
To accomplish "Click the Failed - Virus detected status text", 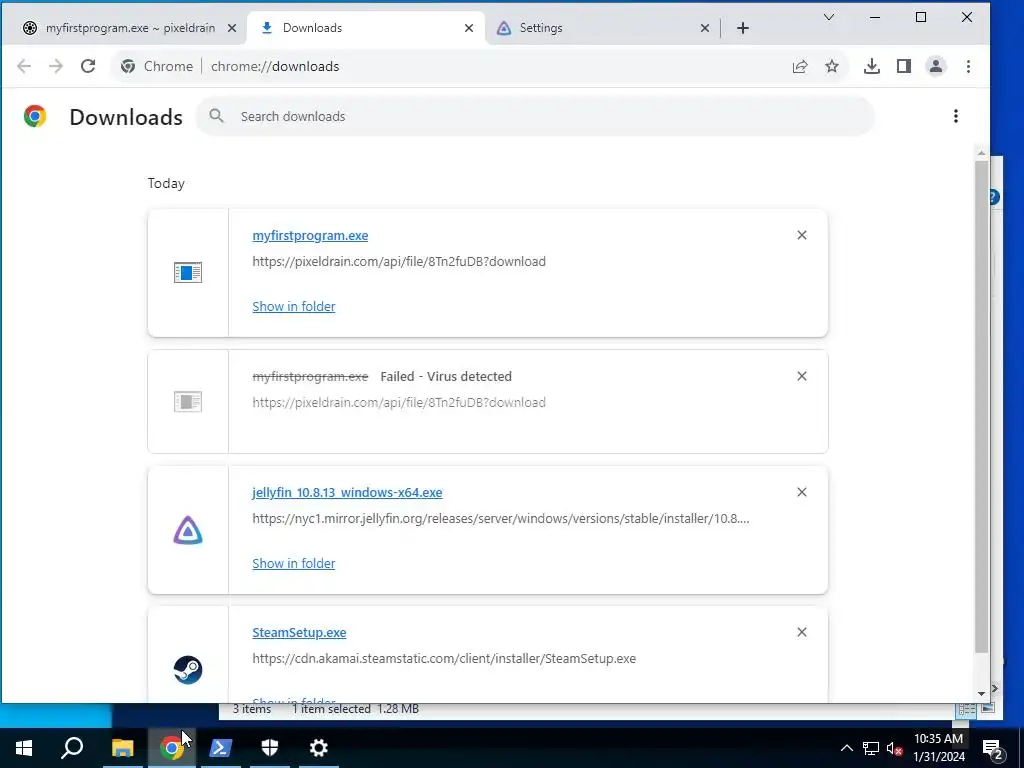I will click(446, 376).
